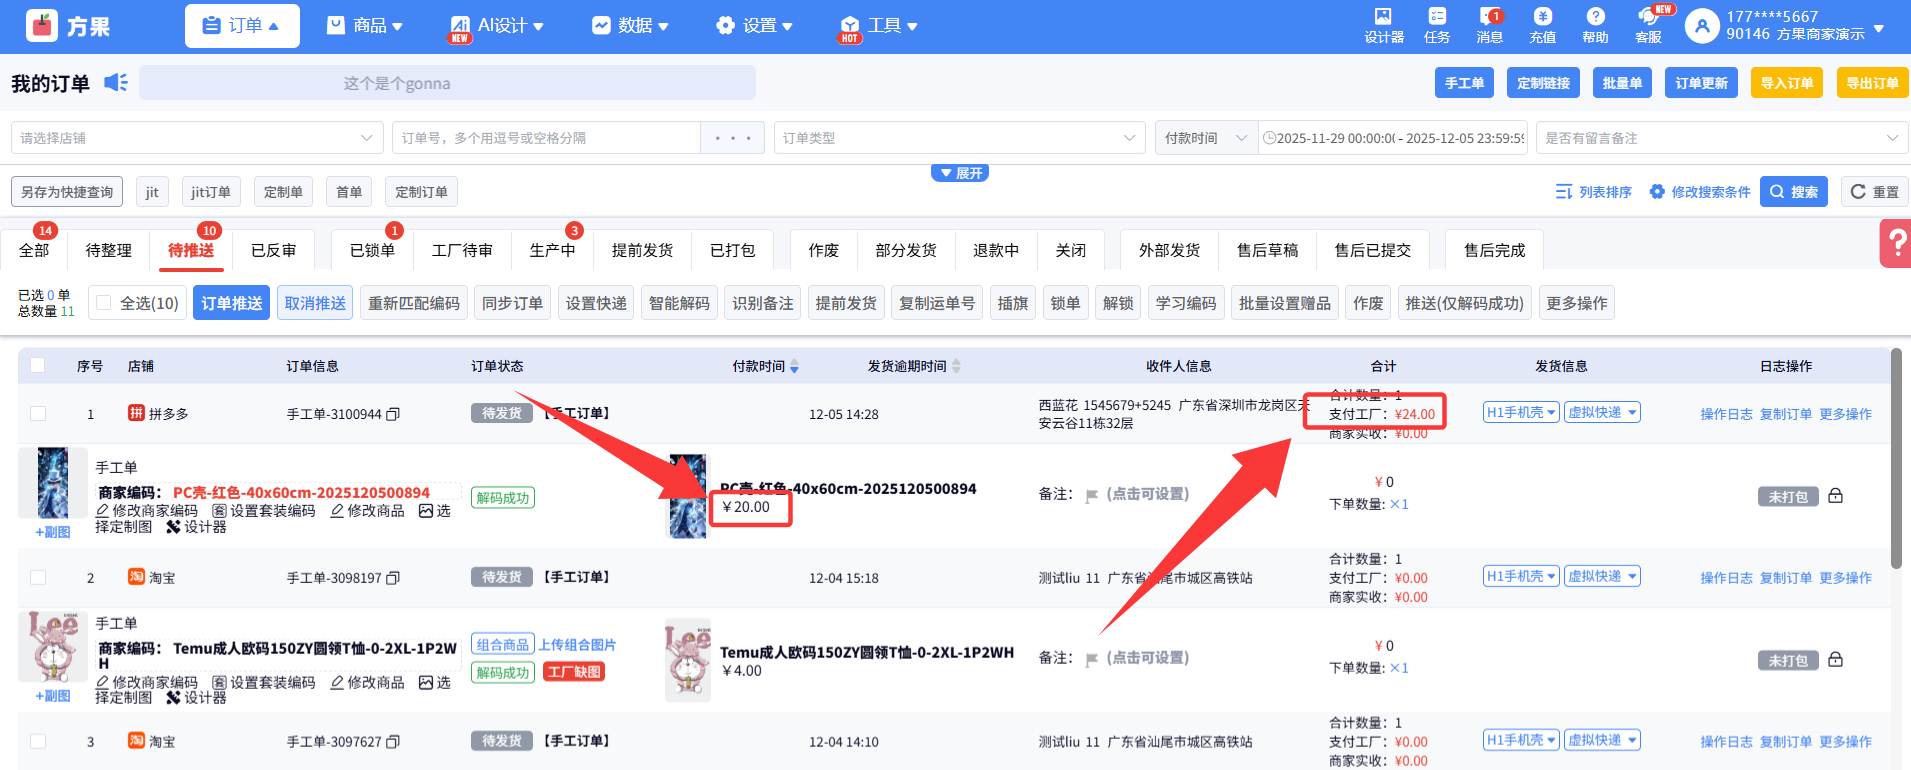Check the checkbox for order row 1

click(x=38, y=414)
